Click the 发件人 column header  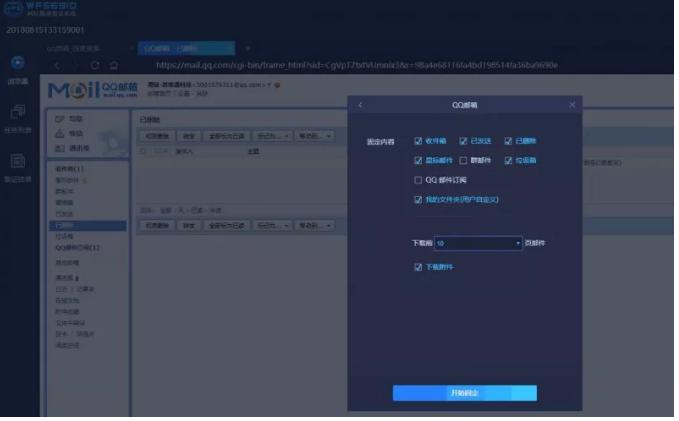click(184, 152)
